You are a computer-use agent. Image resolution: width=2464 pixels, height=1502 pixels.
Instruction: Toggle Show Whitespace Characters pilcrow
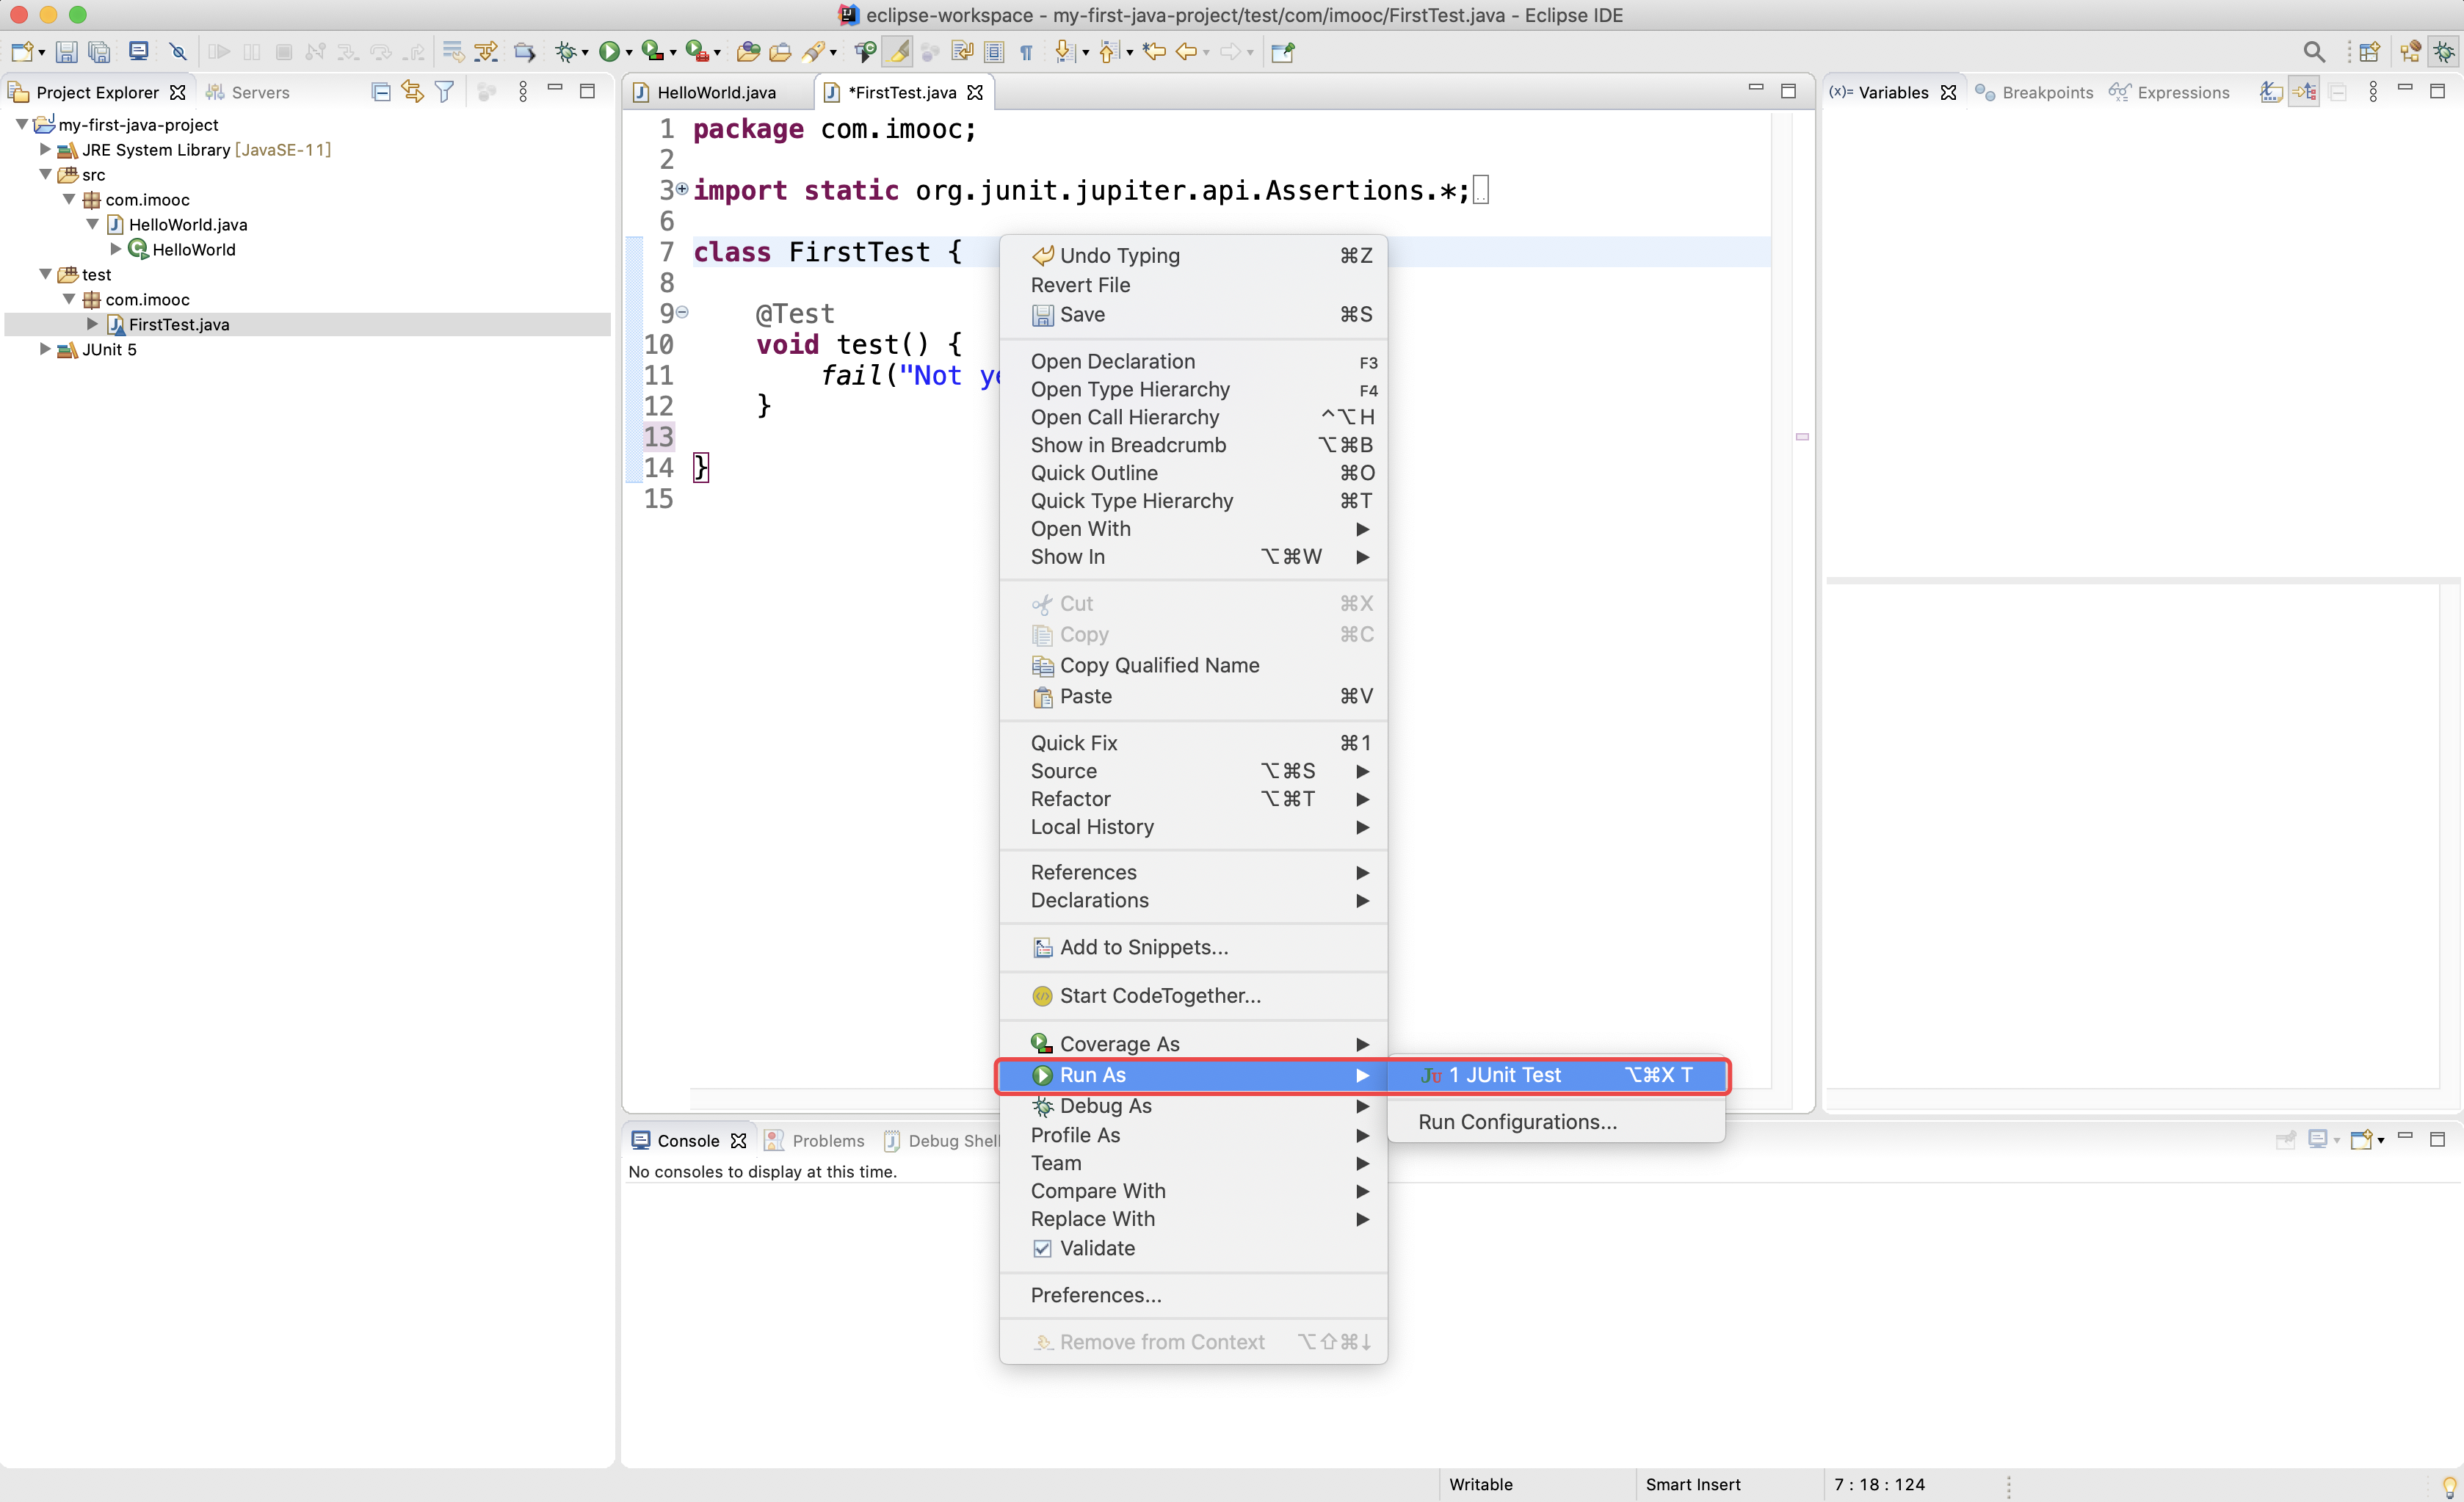click(x=1026, y=52)
